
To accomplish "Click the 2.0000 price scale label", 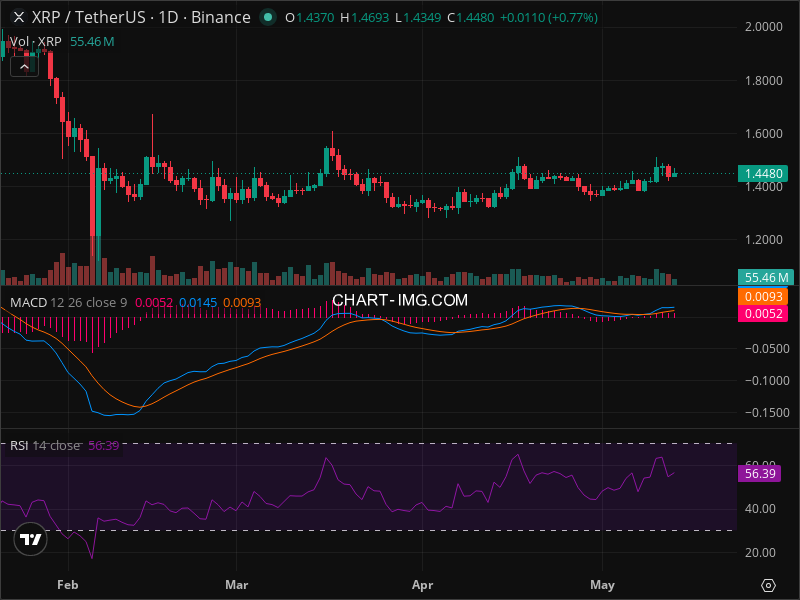I will pyautogui.click(x=763, y=27).
